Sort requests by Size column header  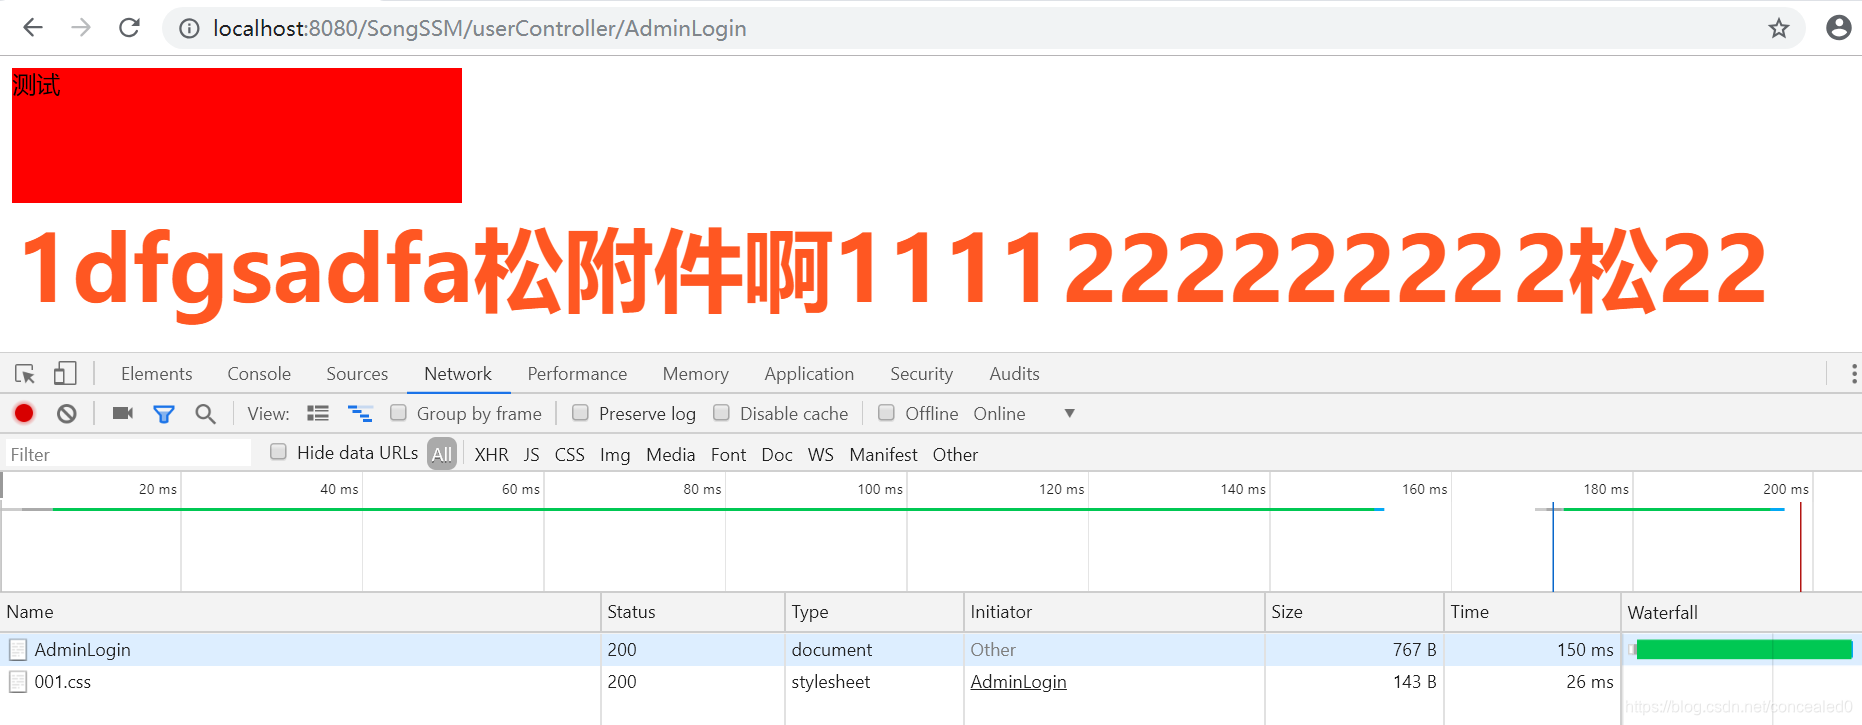pyautogui.click(x=1354, y=612)
